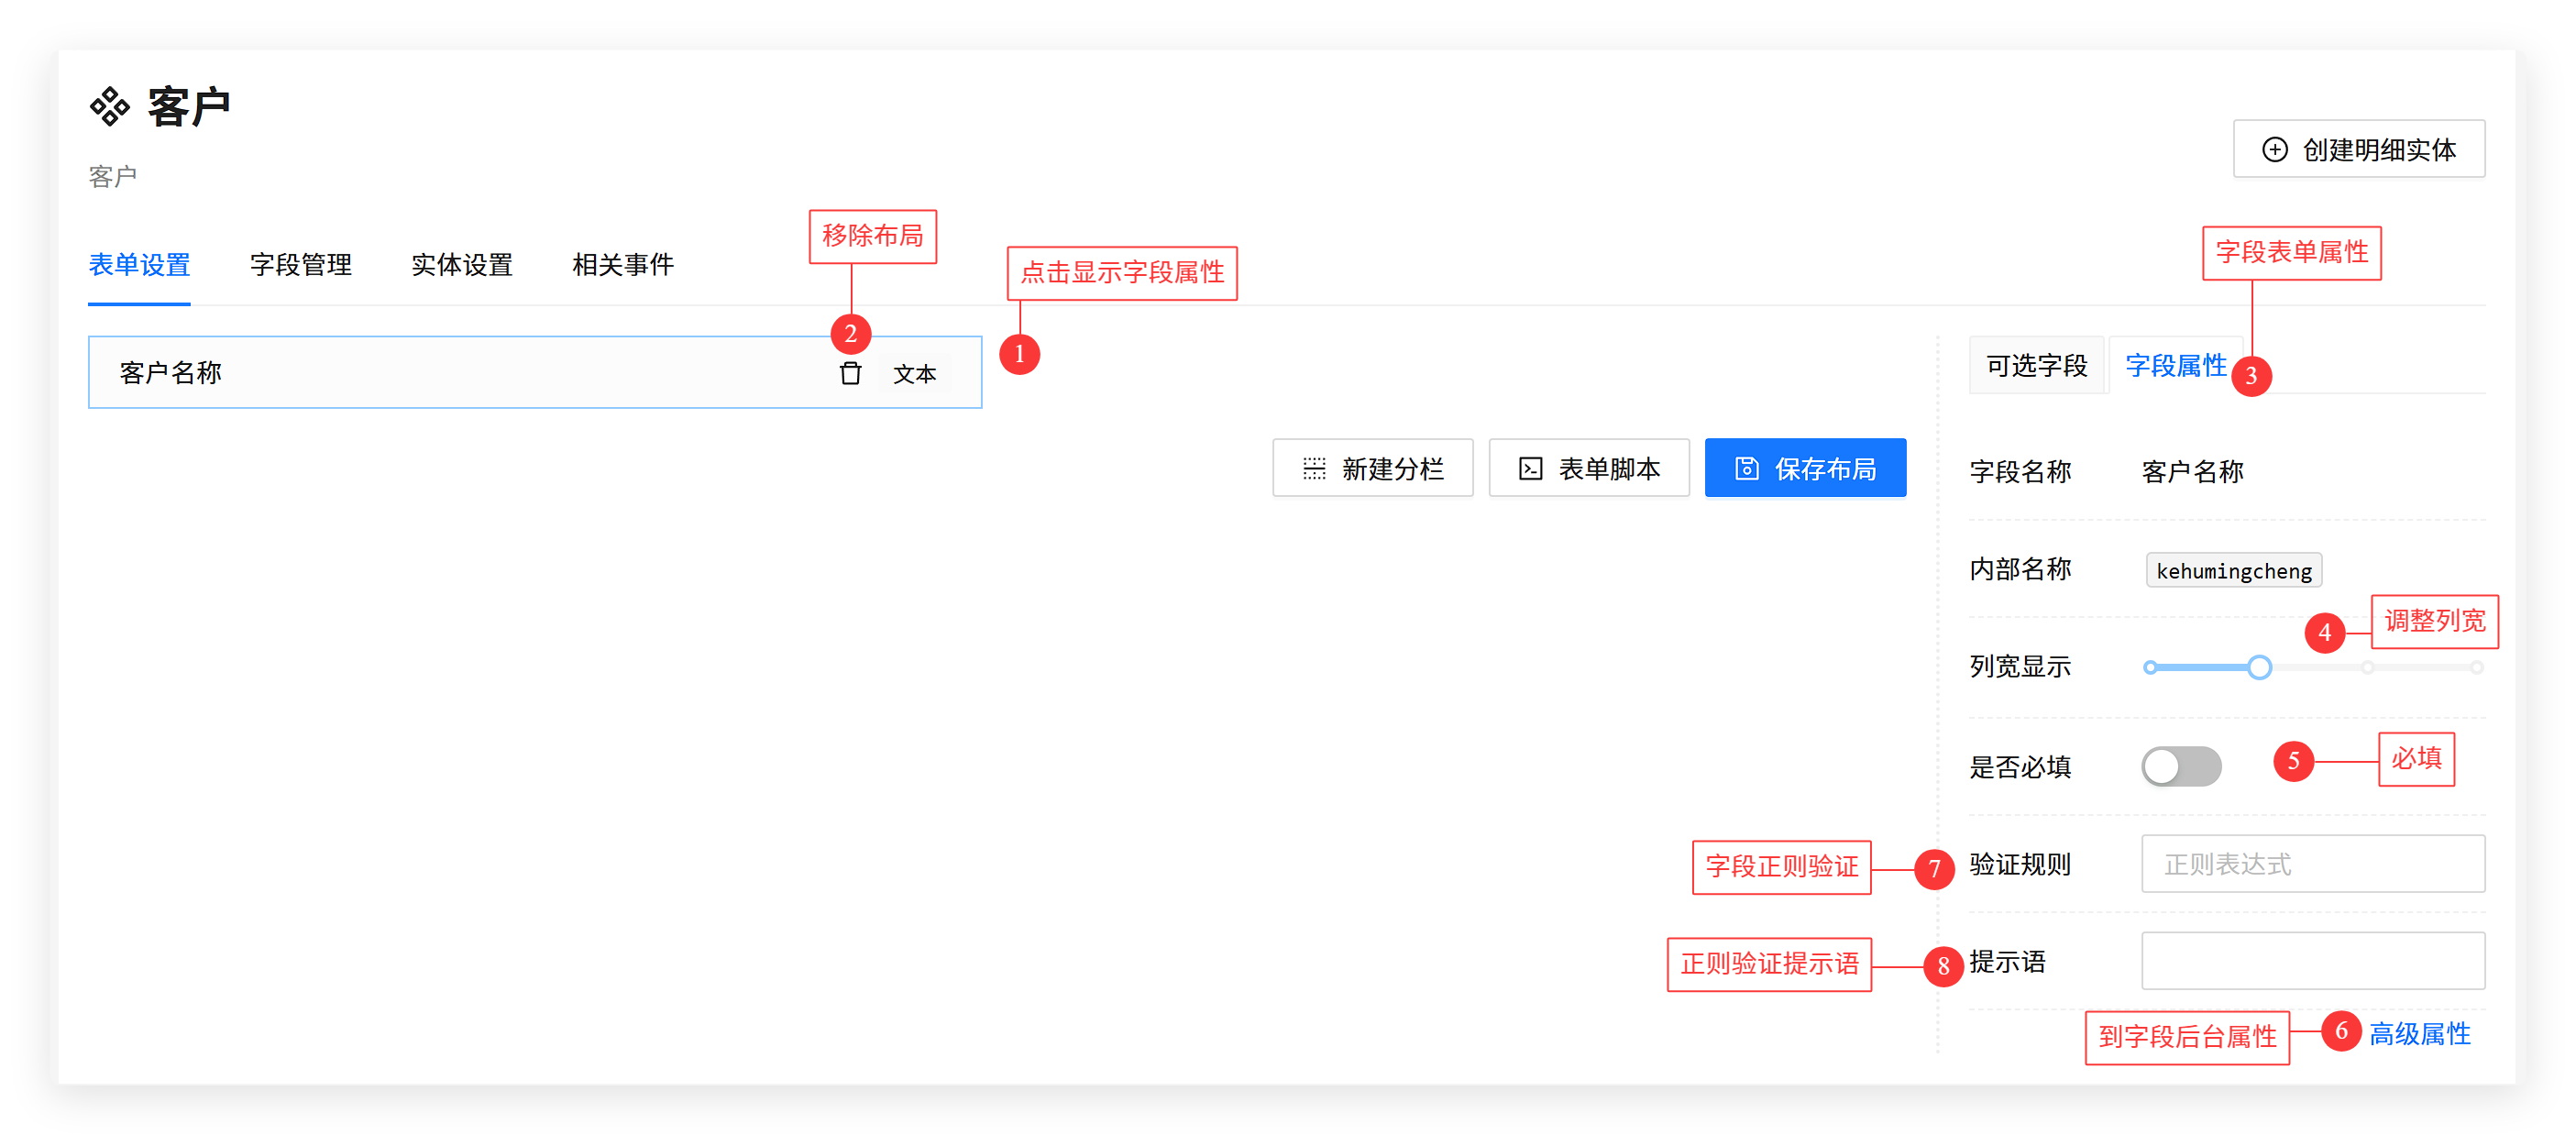Click the entity diamond icon beside 客户 title

pos(110,107)
